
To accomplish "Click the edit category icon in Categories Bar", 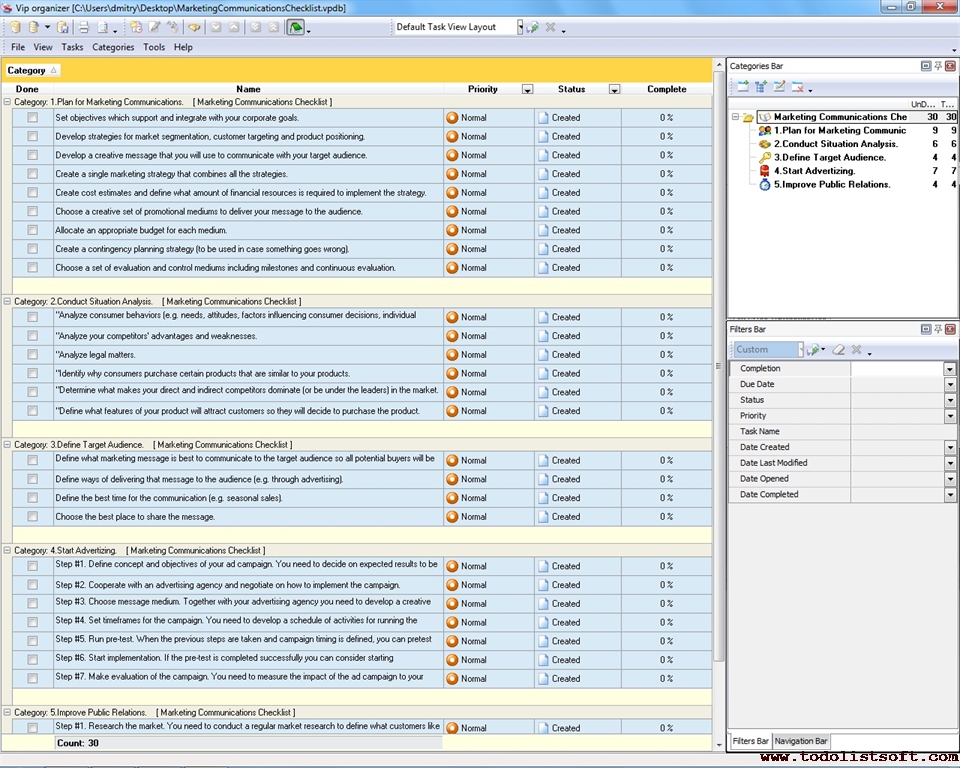I will 779,87.
